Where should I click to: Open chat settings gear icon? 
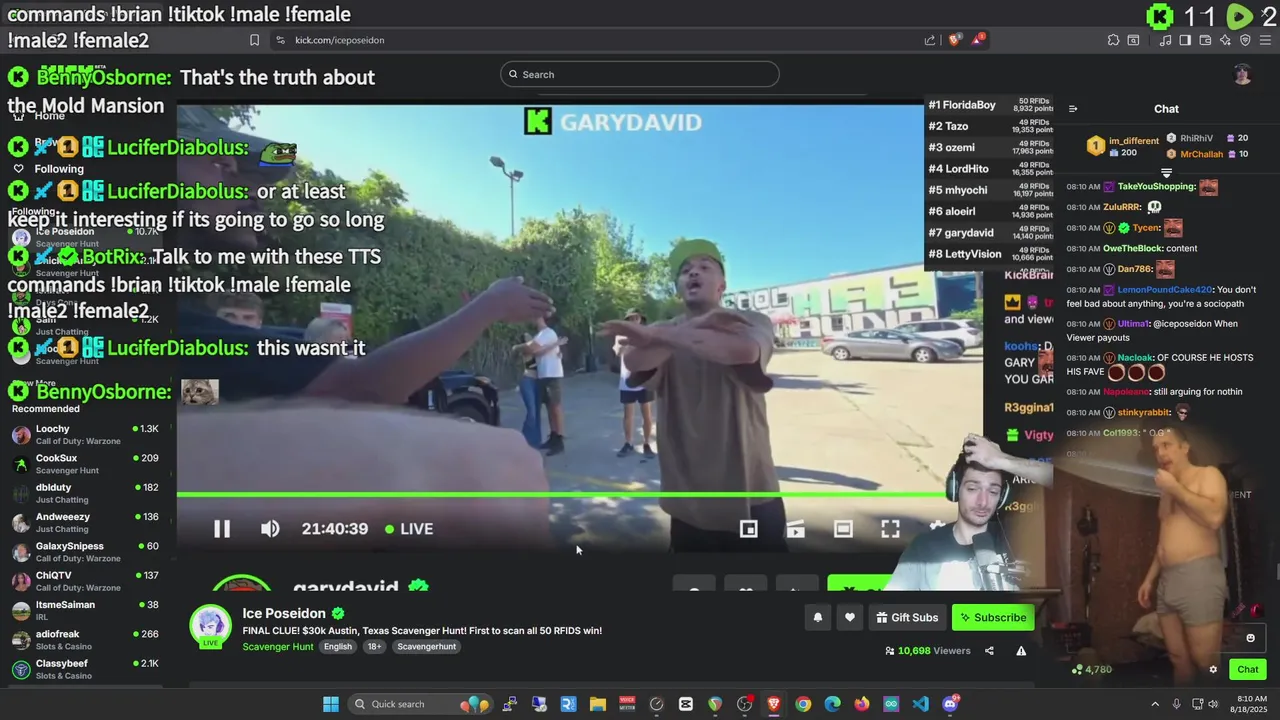tap(1213, 670)
